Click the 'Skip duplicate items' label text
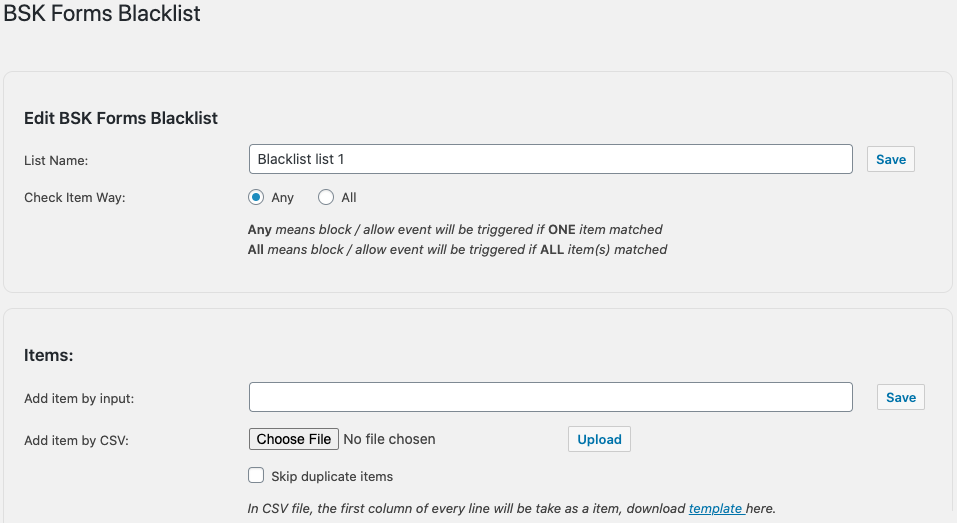Screen dimensions: 957x523 332,477
